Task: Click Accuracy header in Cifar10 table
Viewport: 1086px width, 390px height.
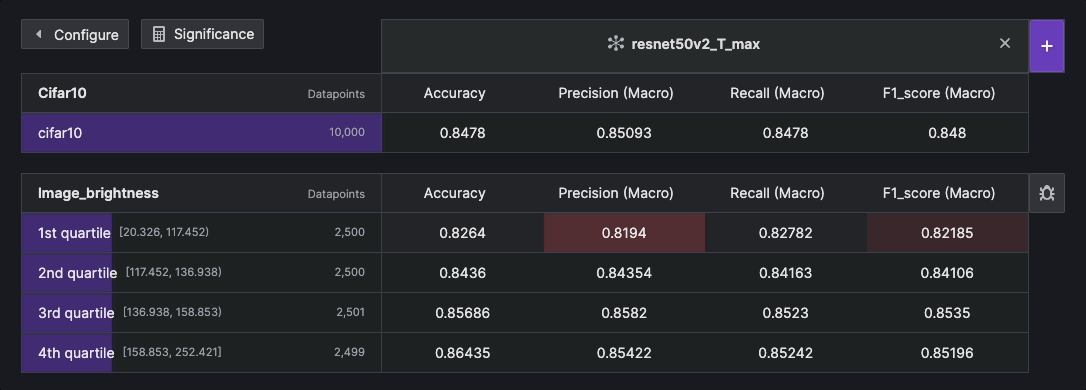Action: [454, 93]
